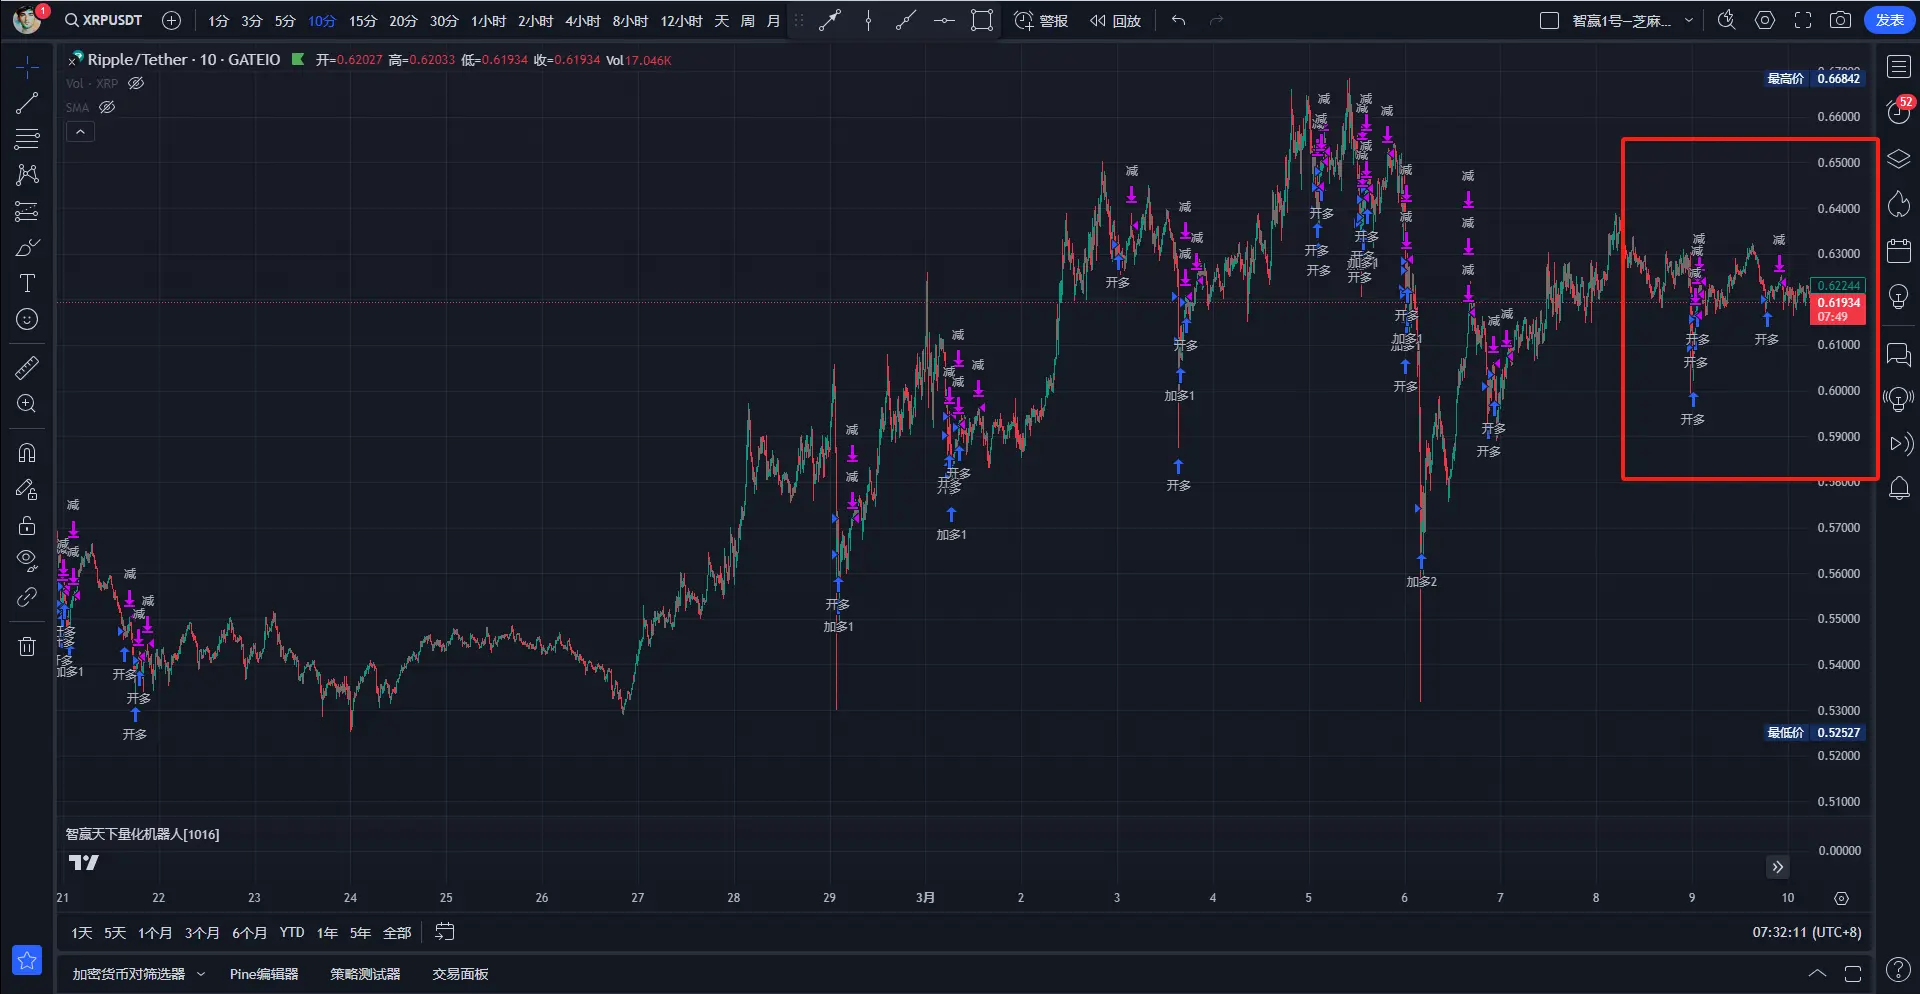Viewport: 1920px width, 994px height.
Task: Open the Fibonacci tools group
Action: pos(27,139)
